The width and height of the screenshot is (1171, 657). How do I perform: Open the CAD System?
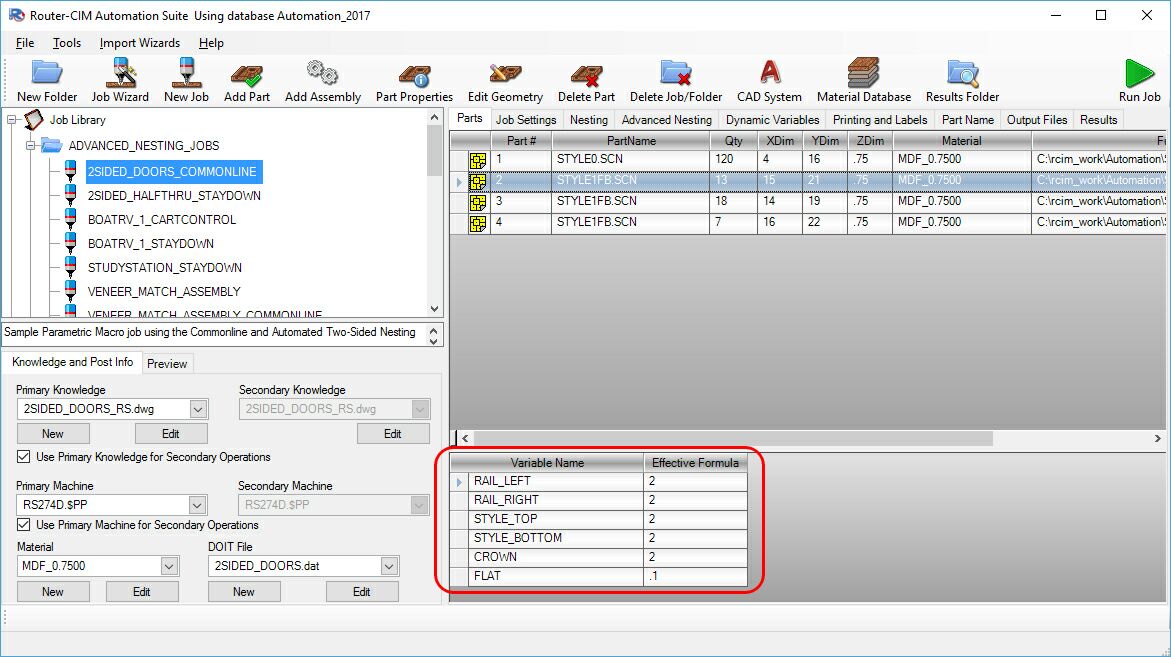point(767,78)
